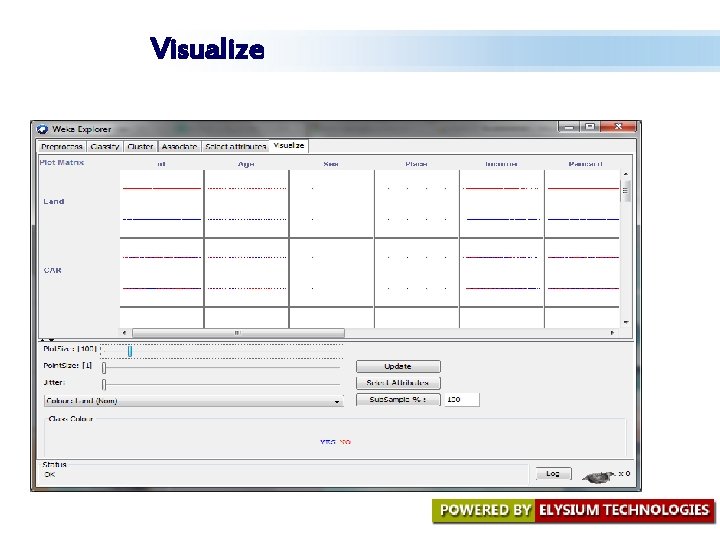Minimize the Weka Explorer window

tap(569, 127)
